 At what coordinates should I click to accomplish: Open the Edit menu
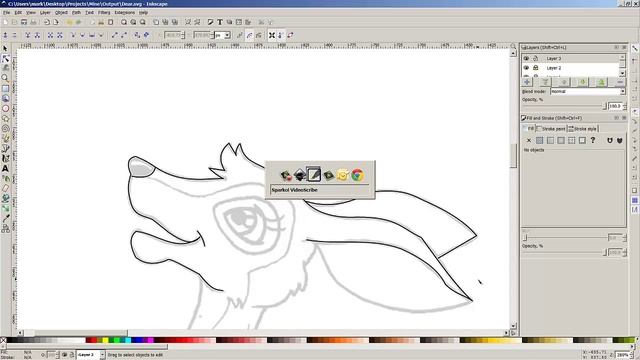(x=18, y=13)
